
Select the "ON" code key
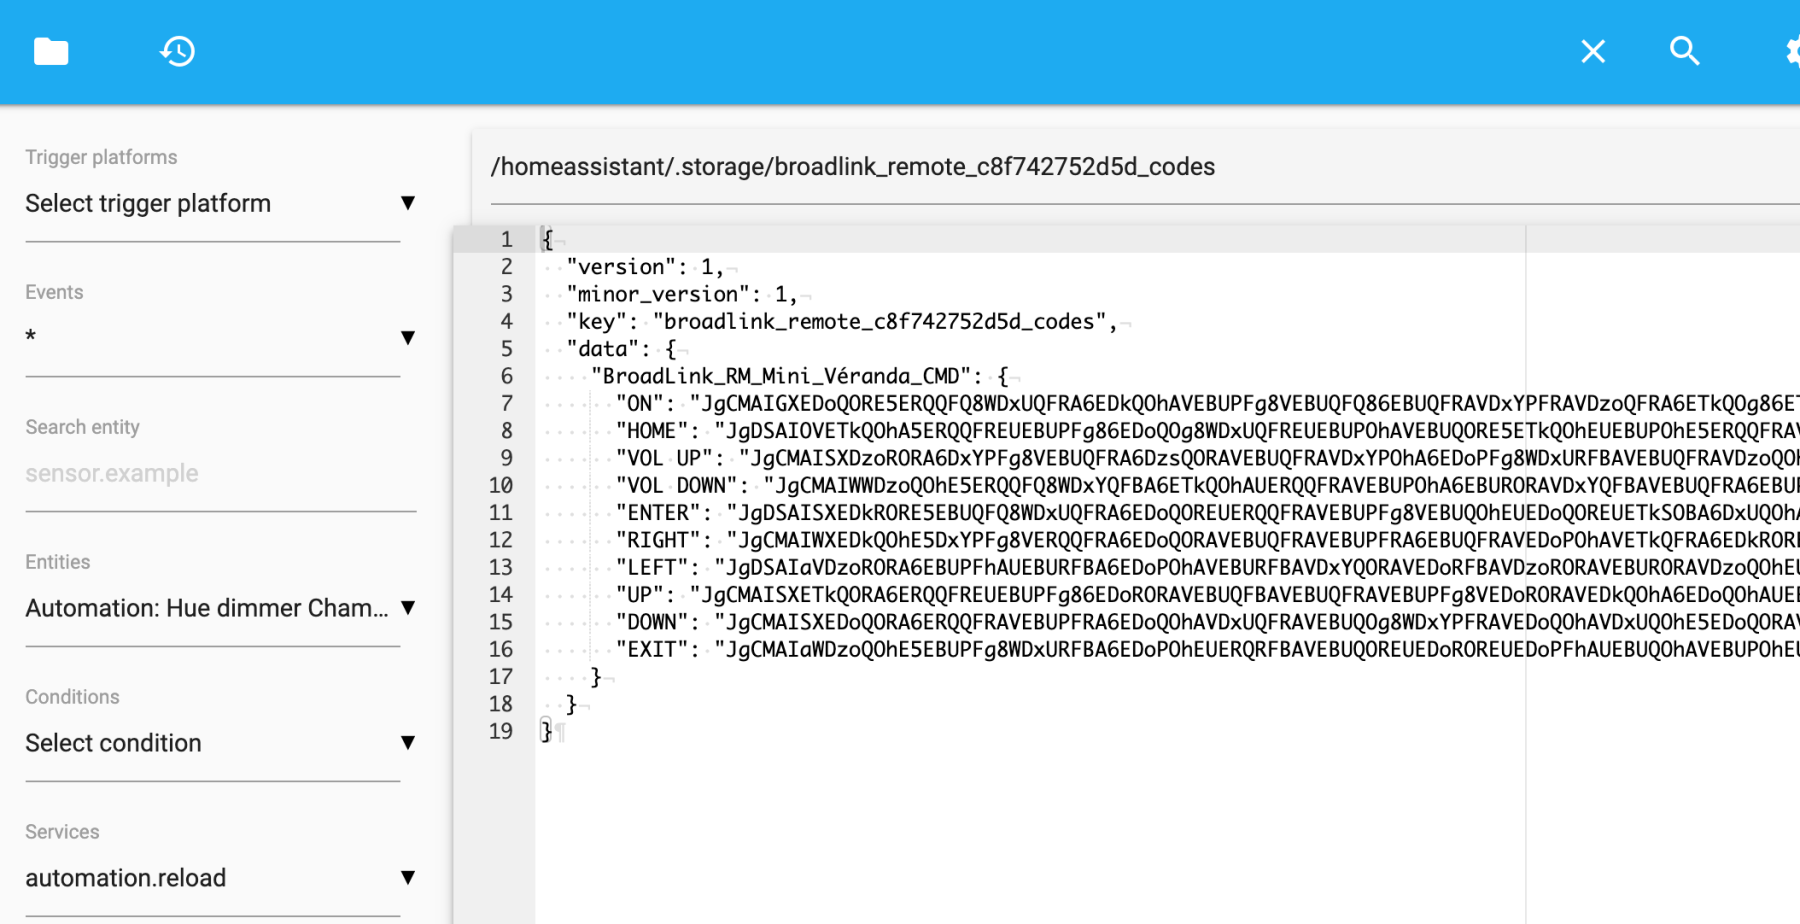640,404
